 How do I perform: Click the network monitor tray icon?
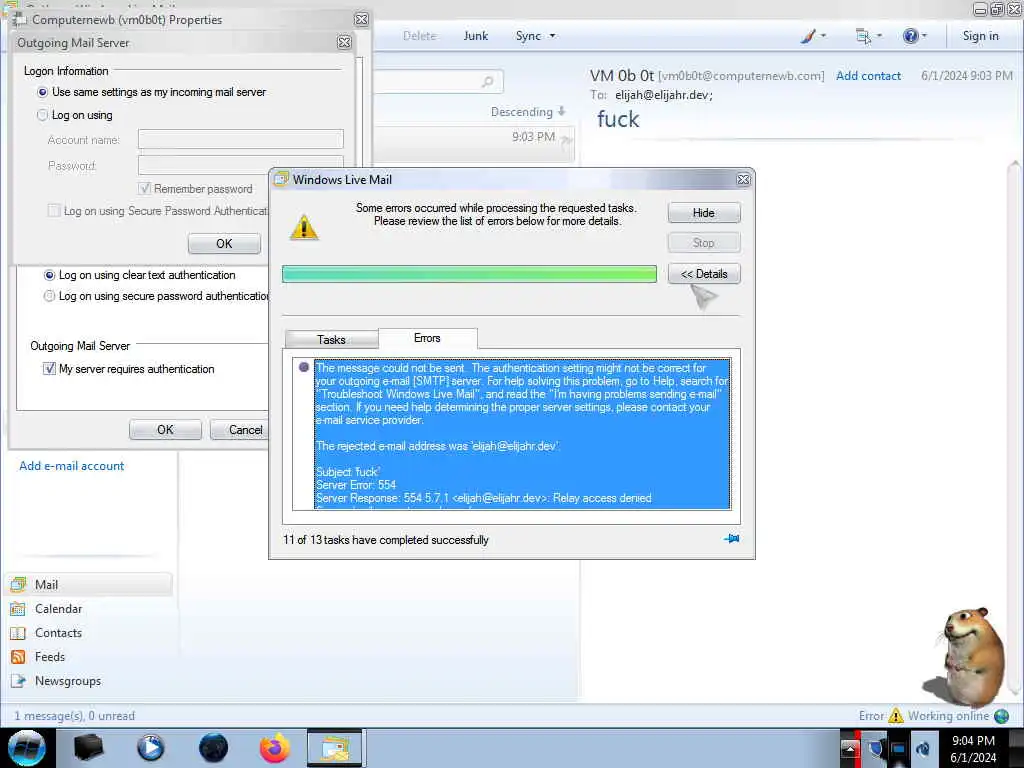click(899, 748)
